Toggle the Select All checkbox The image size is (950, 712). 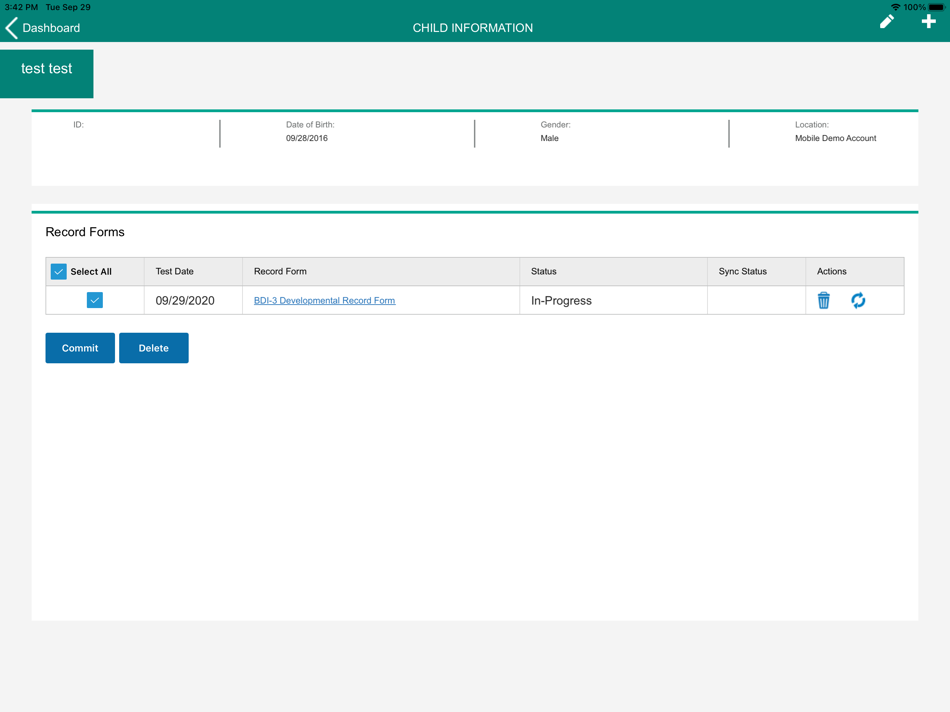(x=59, y=271)
